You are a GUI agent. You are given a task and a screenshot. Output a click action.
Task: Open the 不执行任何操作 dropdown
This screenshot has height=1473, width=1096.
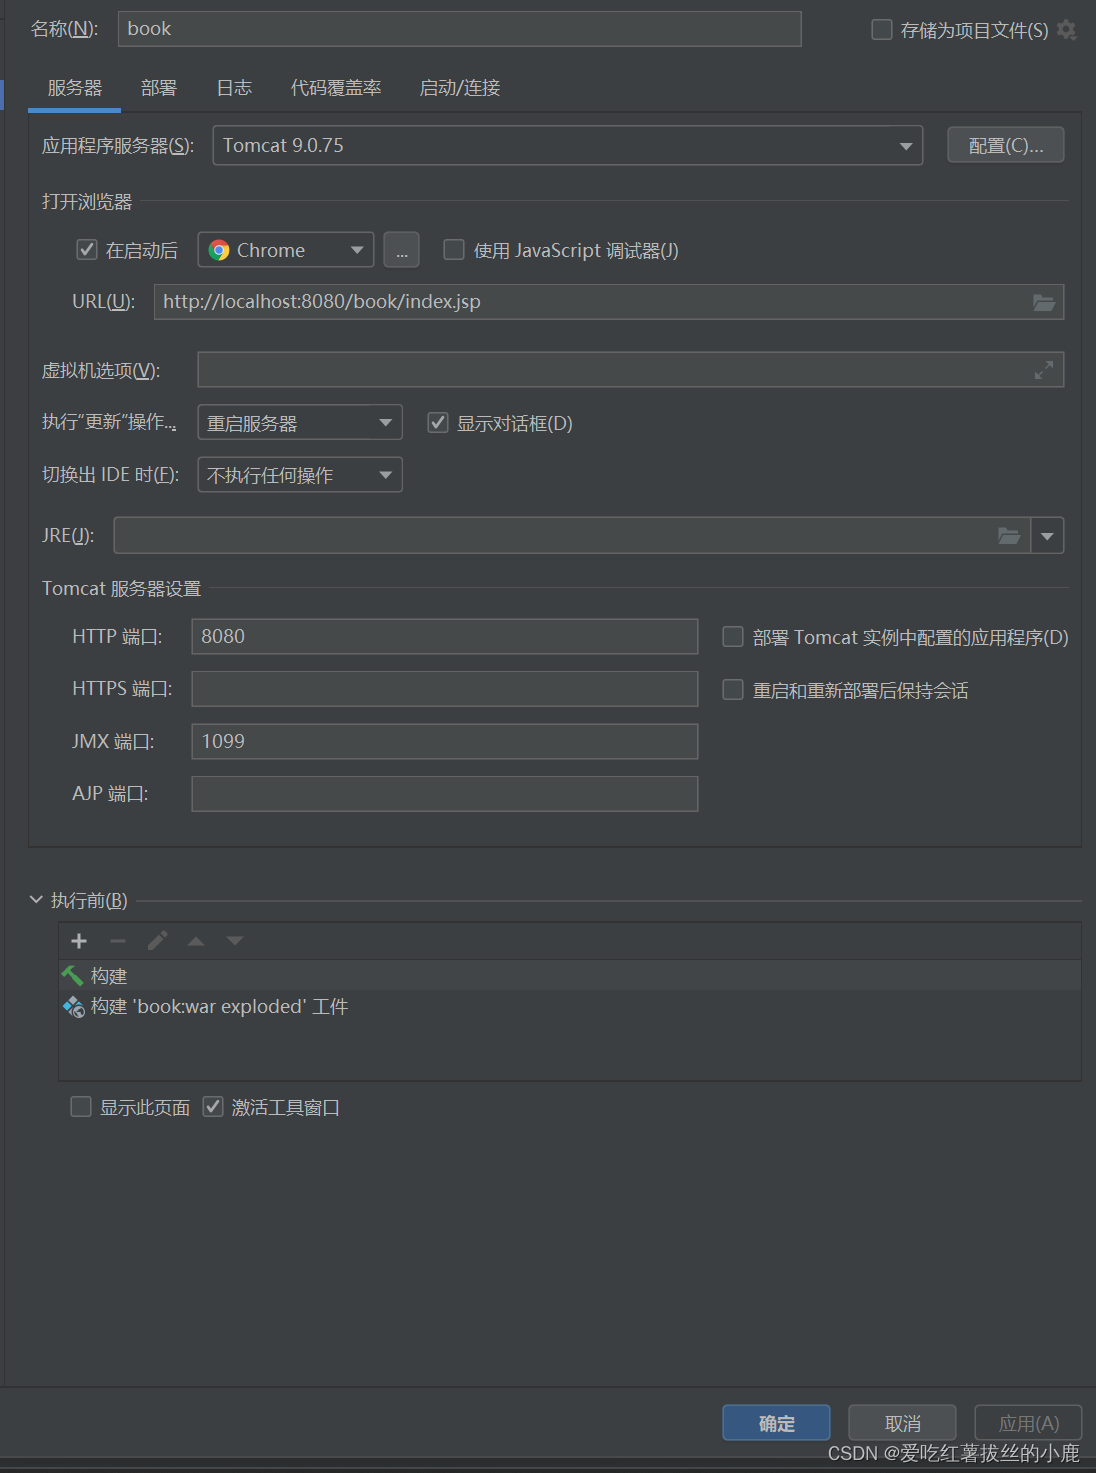pyautogui.click(x=300, y=475)
